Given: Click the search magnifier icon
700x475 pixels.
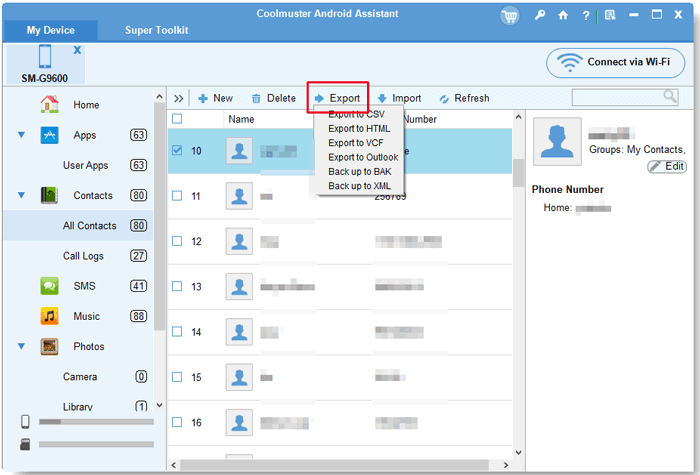Looking at the screenshot, I should coord(670,96).
